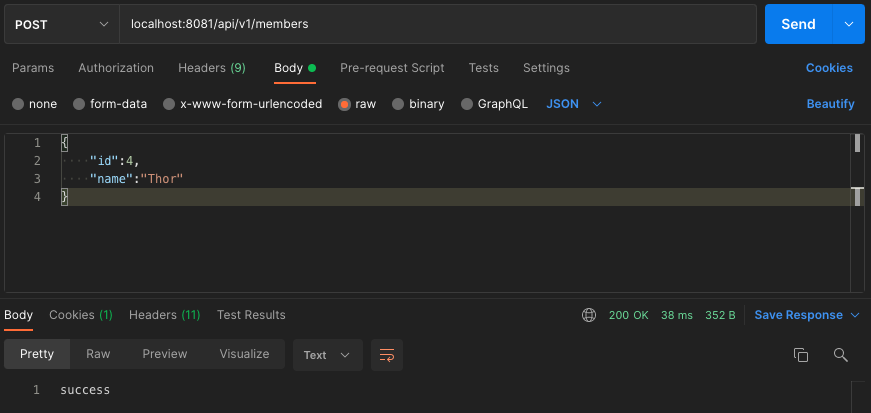The image size is (871, 413).
Task: Toggle the response line-wrap icon
Action: click(x=387, y=355)
